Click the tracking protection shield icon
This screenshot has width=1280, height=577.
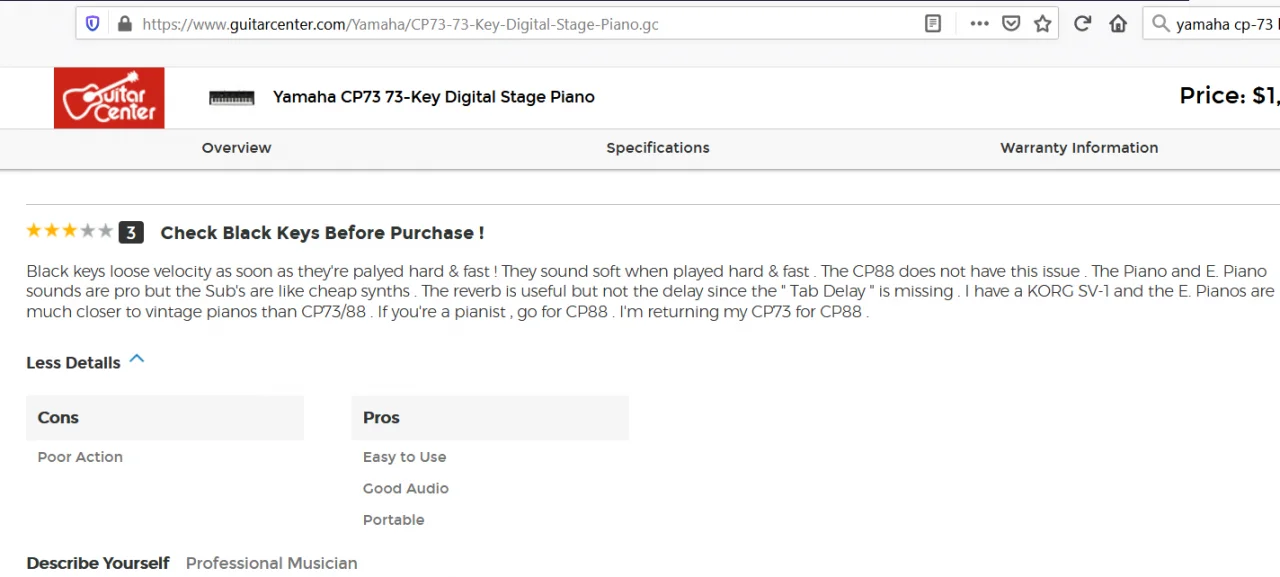tap(93, 24)
